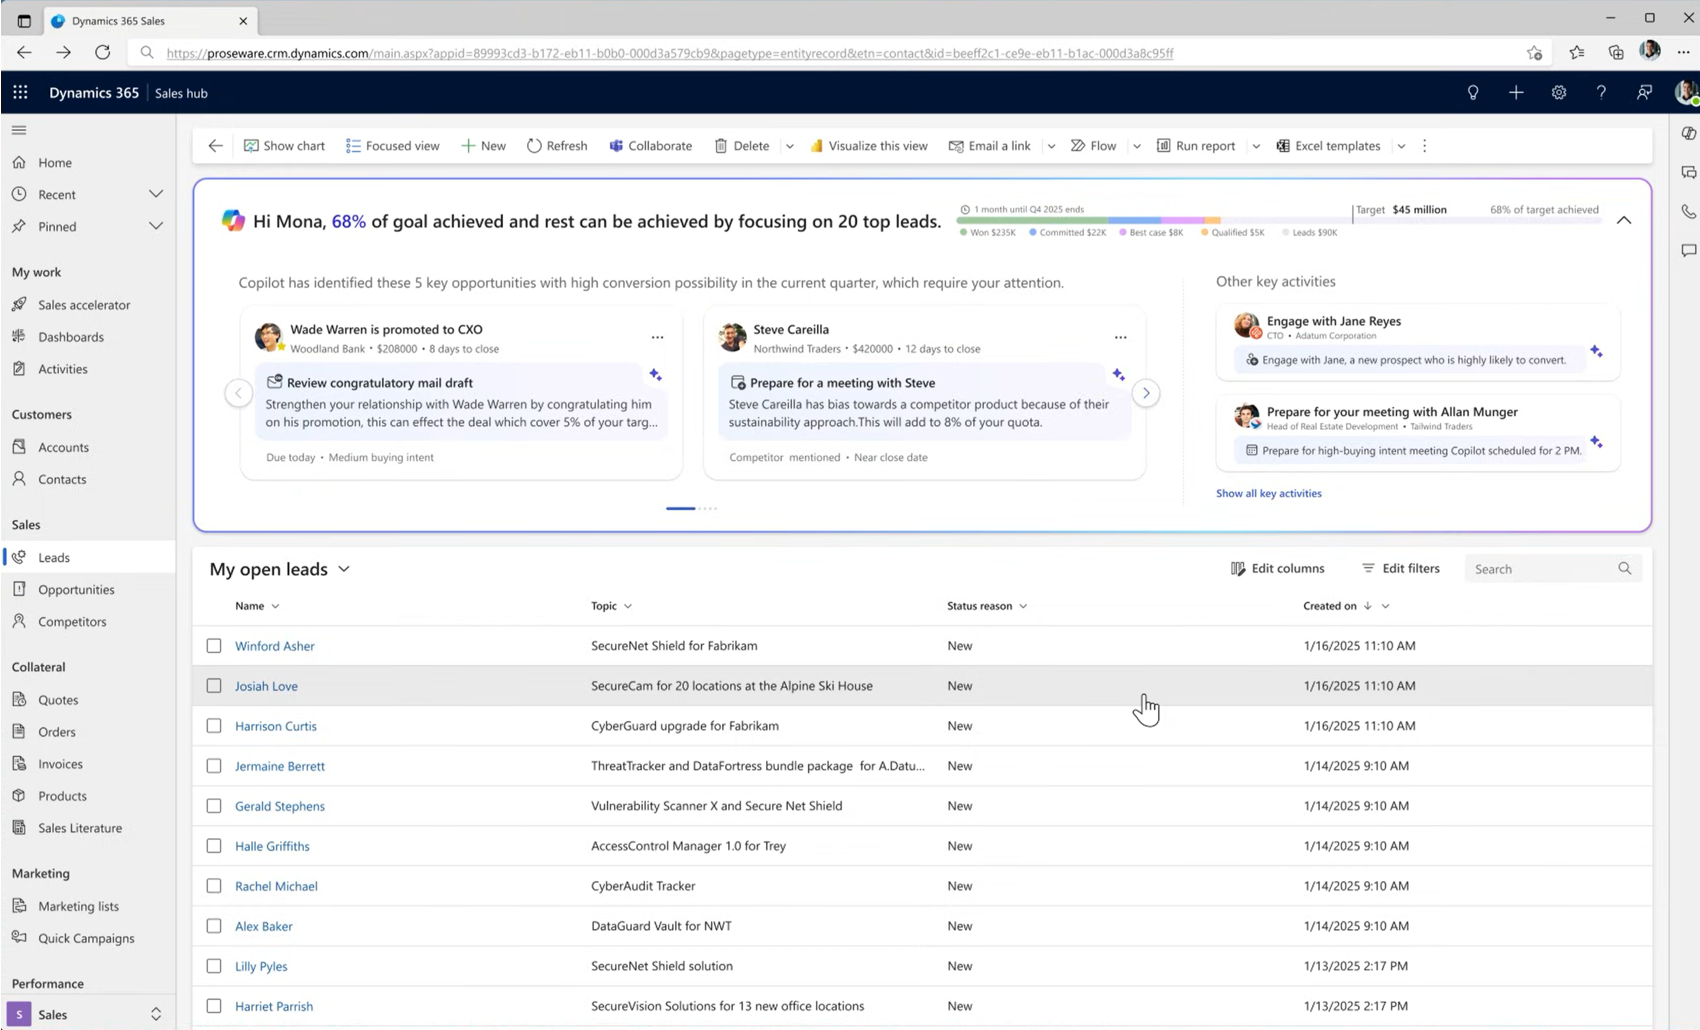Open Contacts in the sidebar
The image size is (1700, 1030).
(62, 479)
